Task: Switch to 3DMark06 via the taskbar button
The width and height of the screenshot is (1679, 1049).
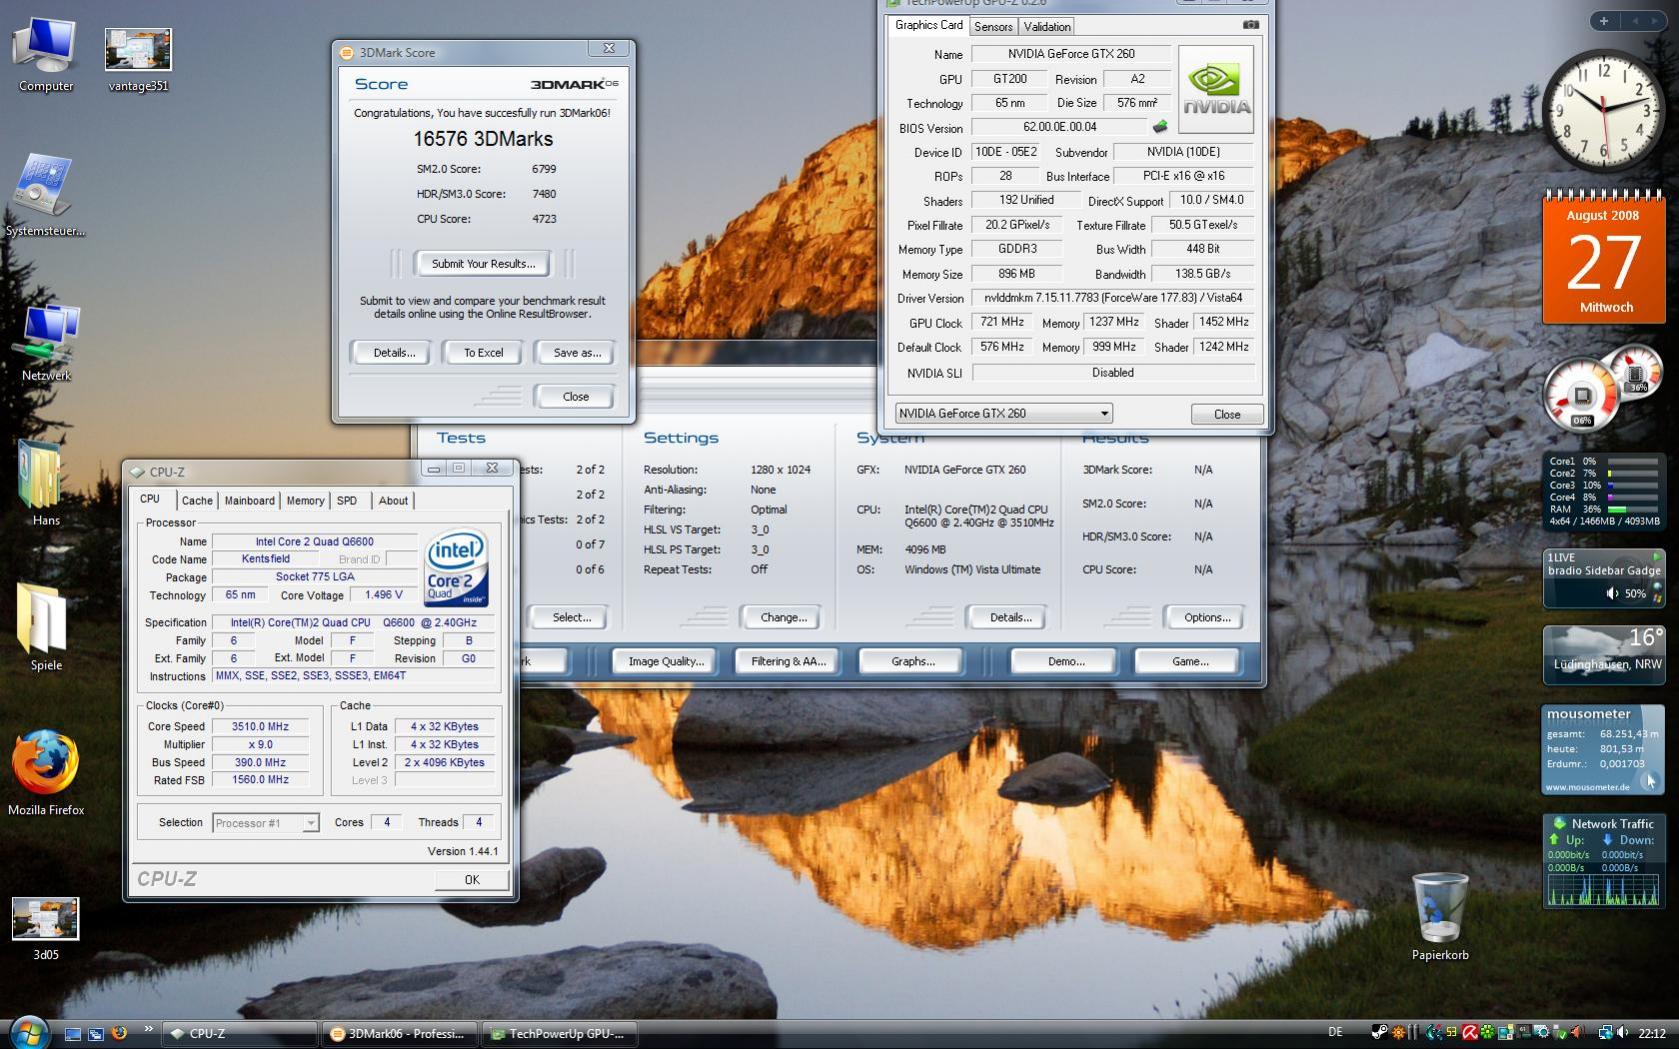Action: click(402, 1034)
